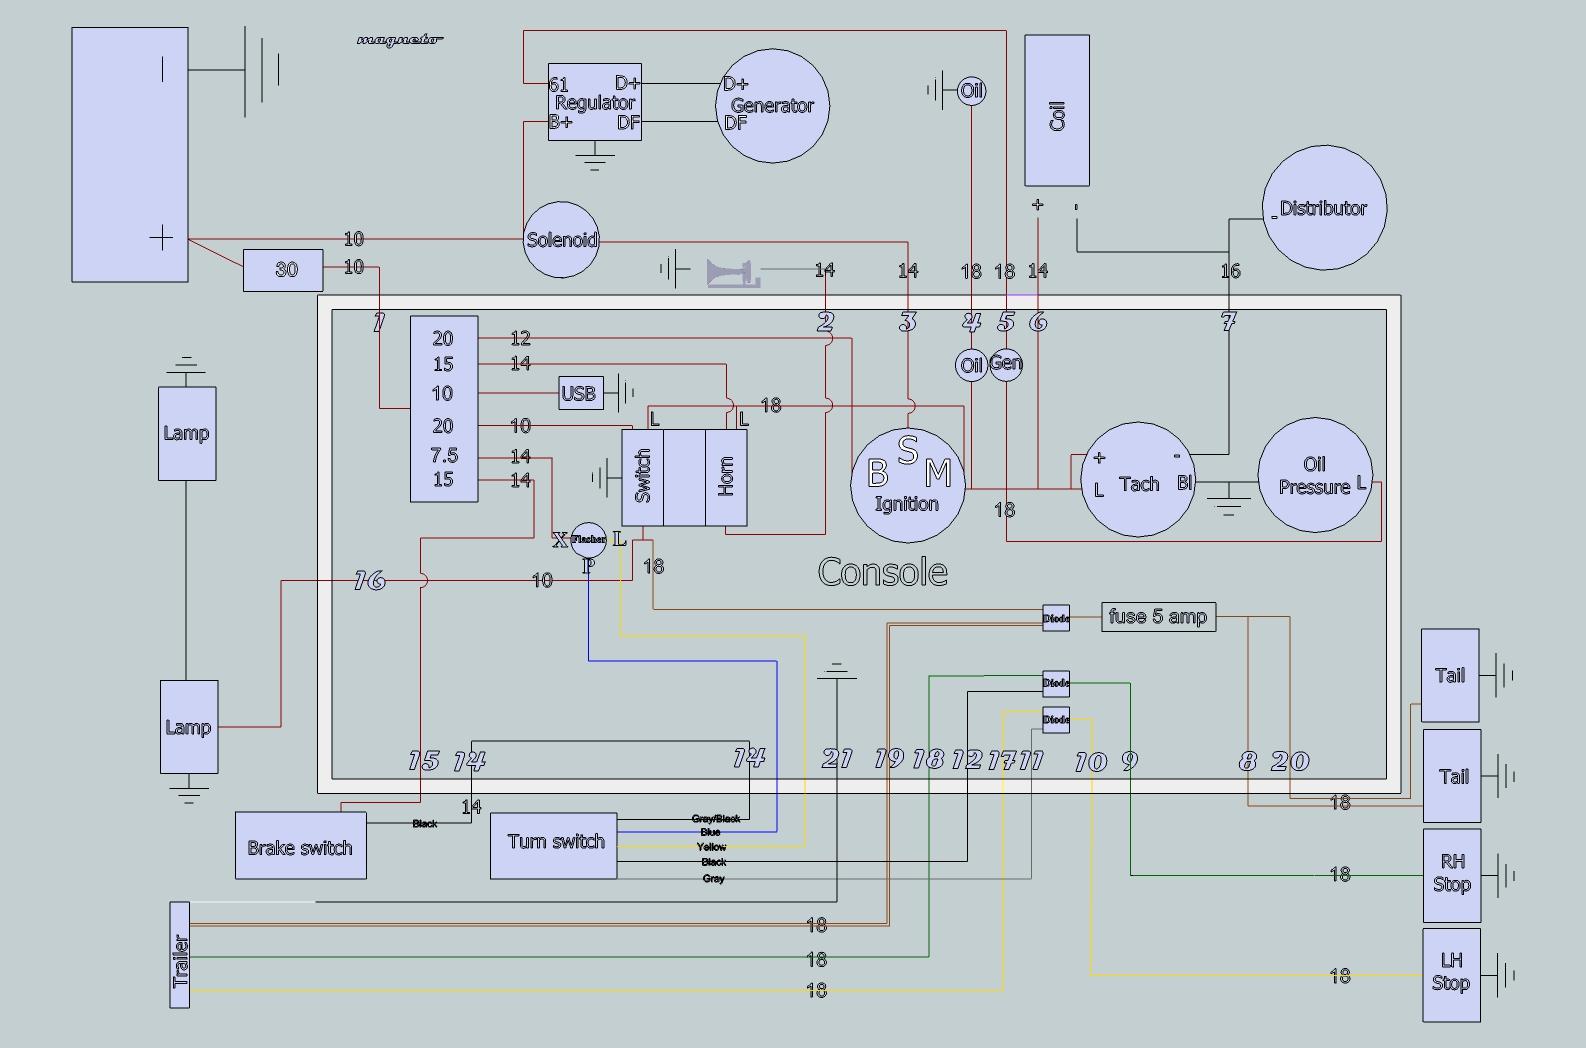Select the Generator circle
The width and height of the screenshot is (1586, 1048).
coord(773,105)
